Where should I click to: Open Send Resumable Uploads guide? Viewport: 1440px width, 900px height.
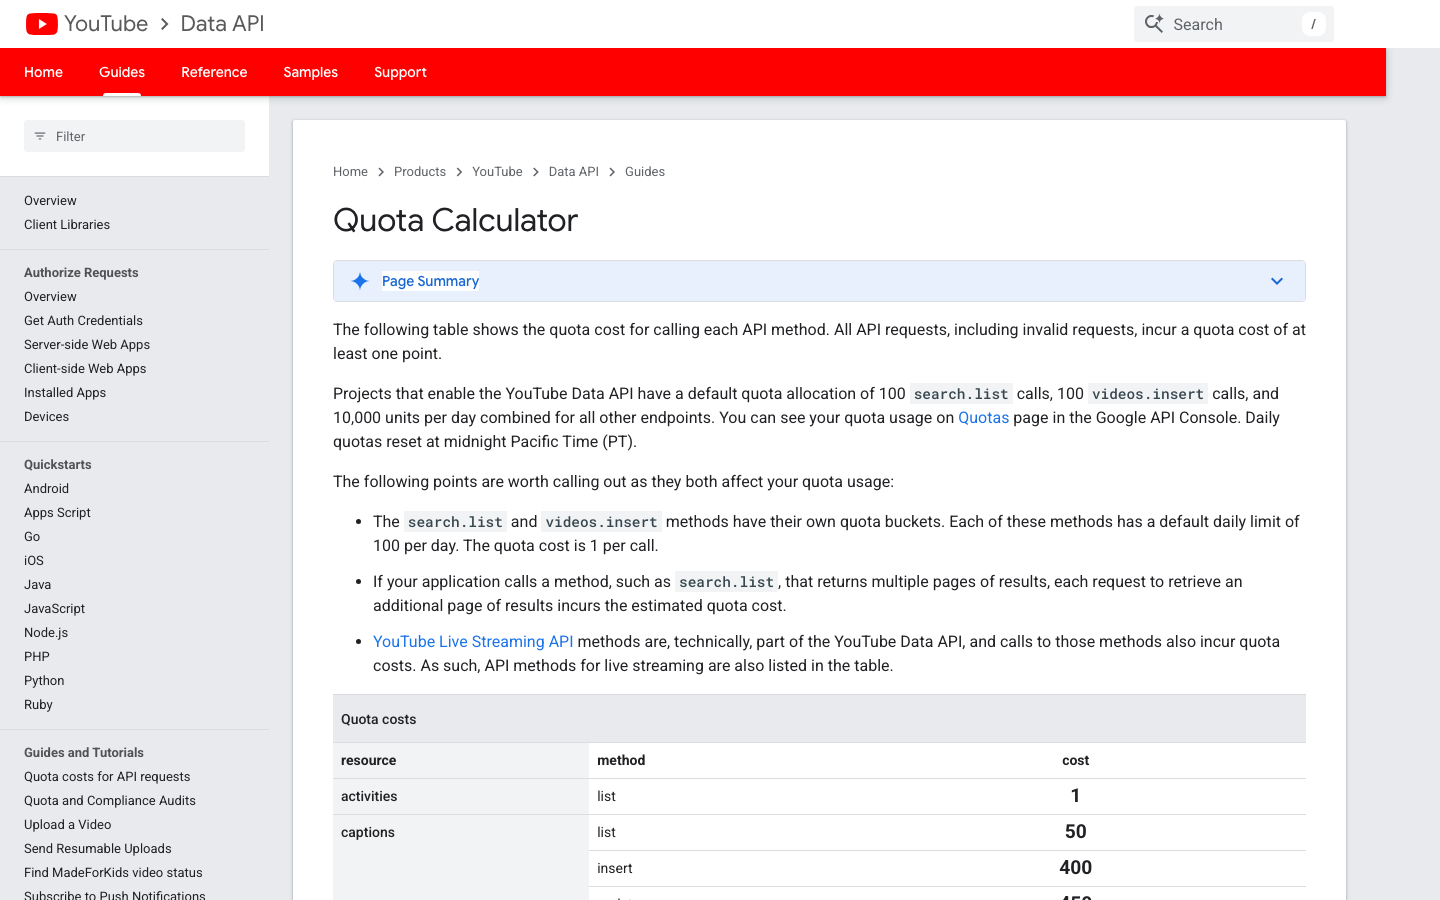pos(97,849)
